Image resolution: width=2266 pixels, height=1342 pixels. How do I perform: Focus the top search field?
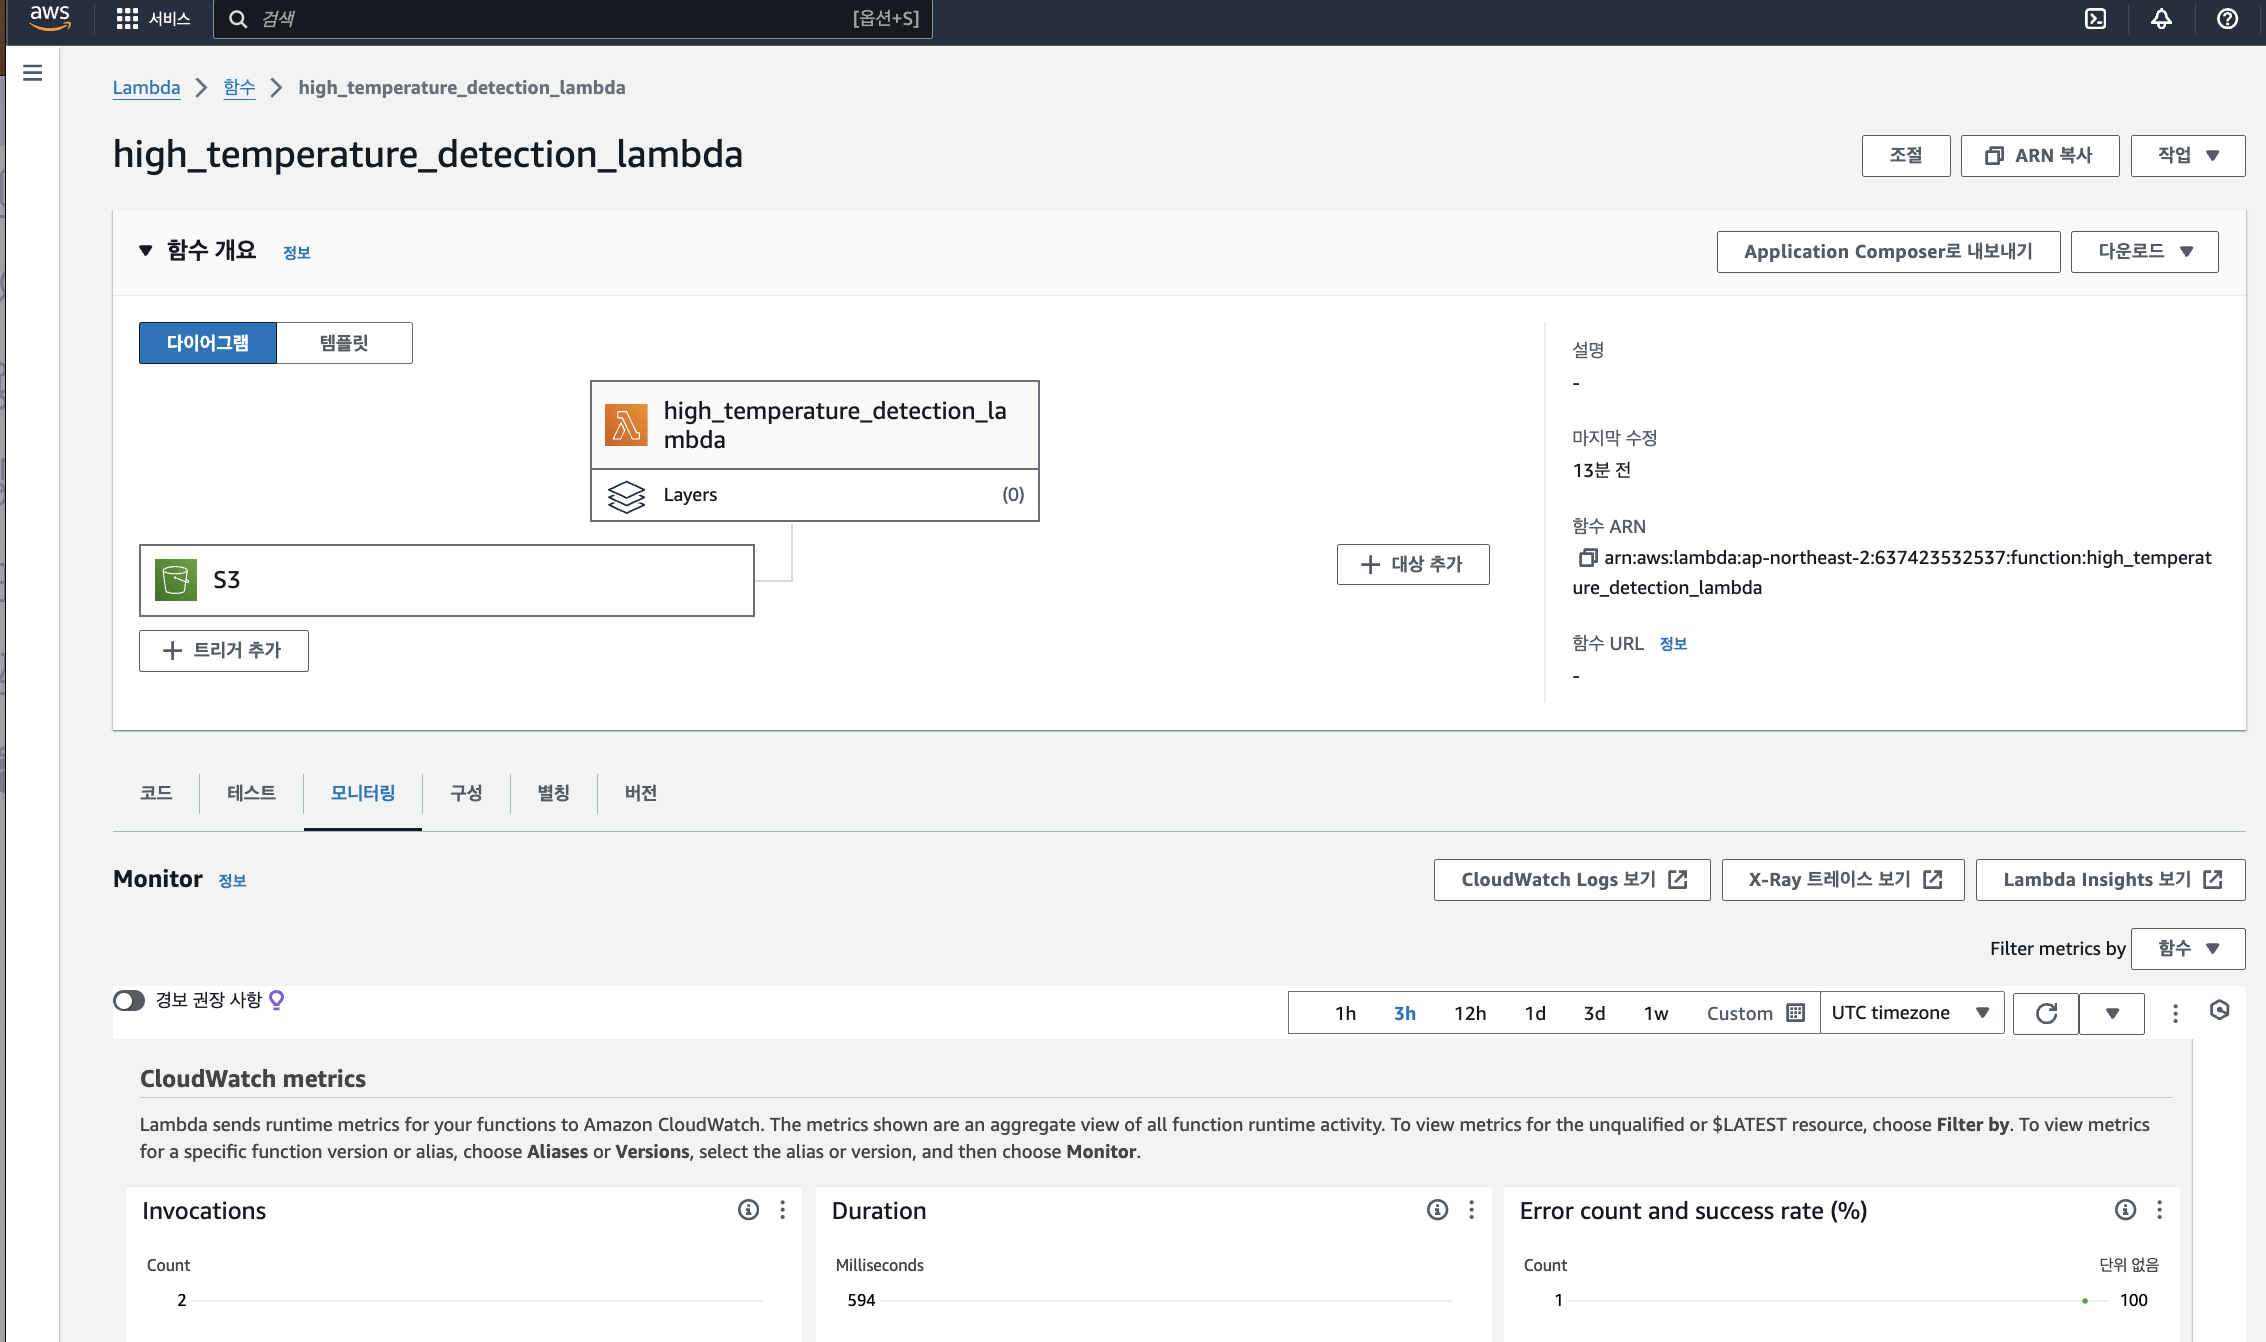(x=573, y=19)
